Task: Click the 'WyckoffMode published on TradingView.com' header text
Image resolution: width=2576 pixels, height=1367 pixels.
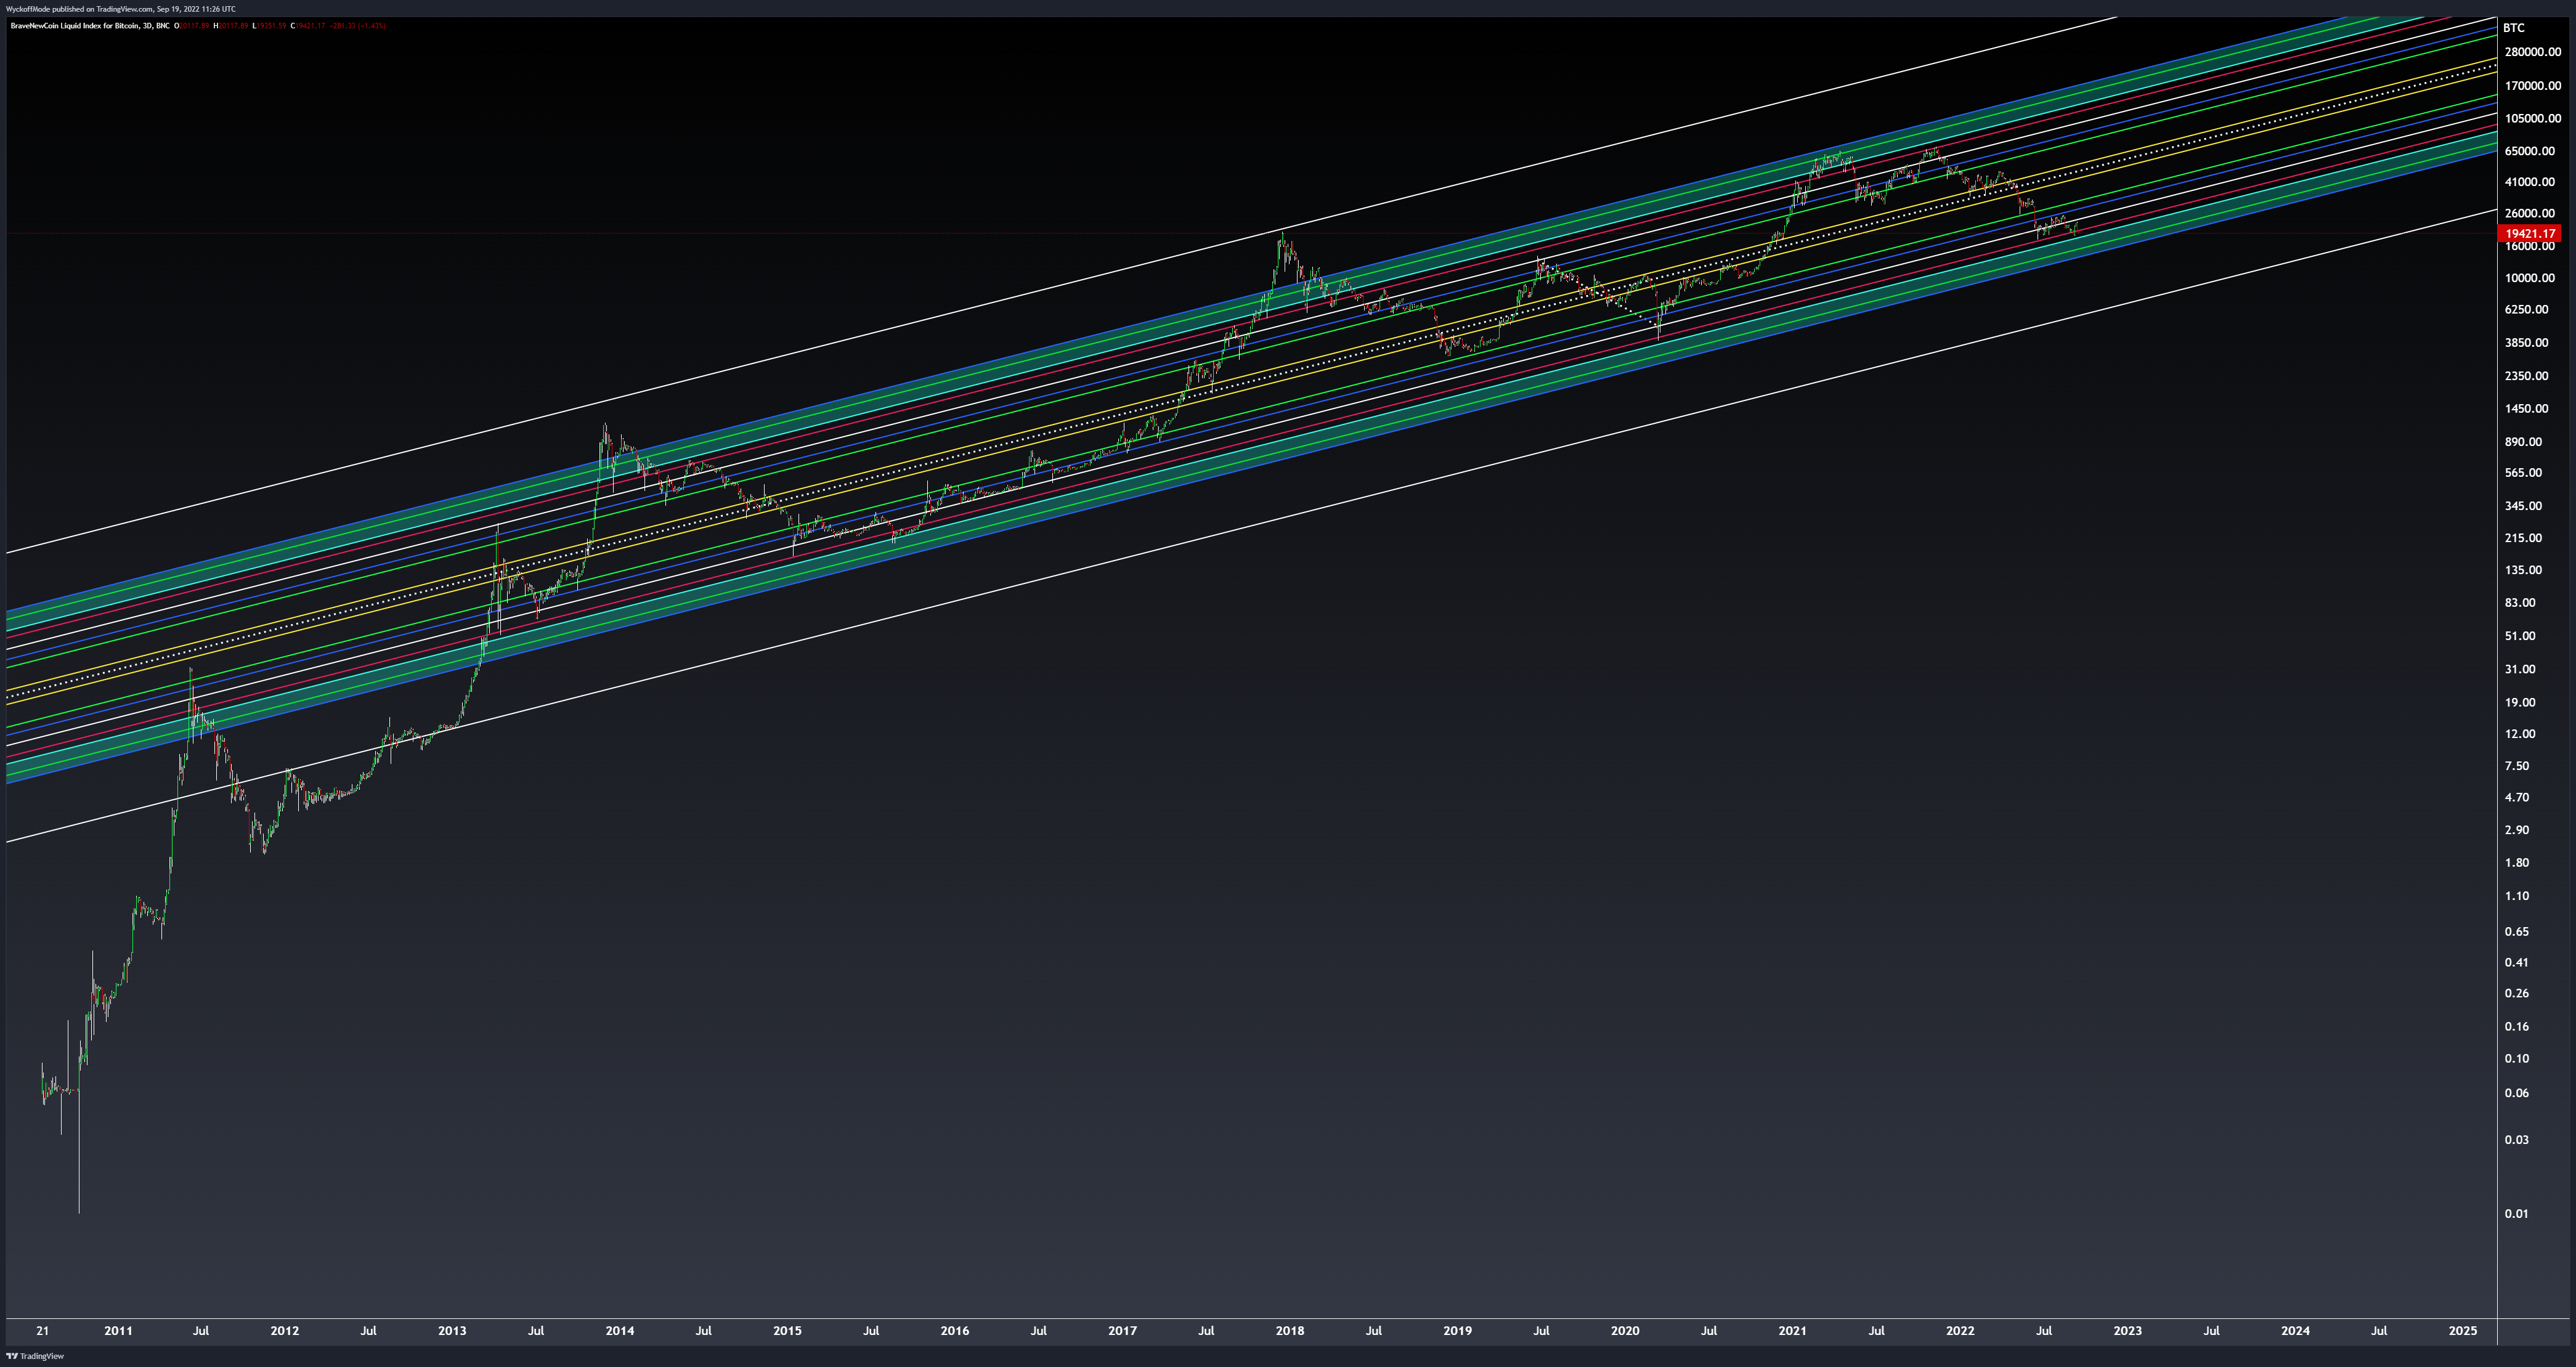Action: coord(79,9)
